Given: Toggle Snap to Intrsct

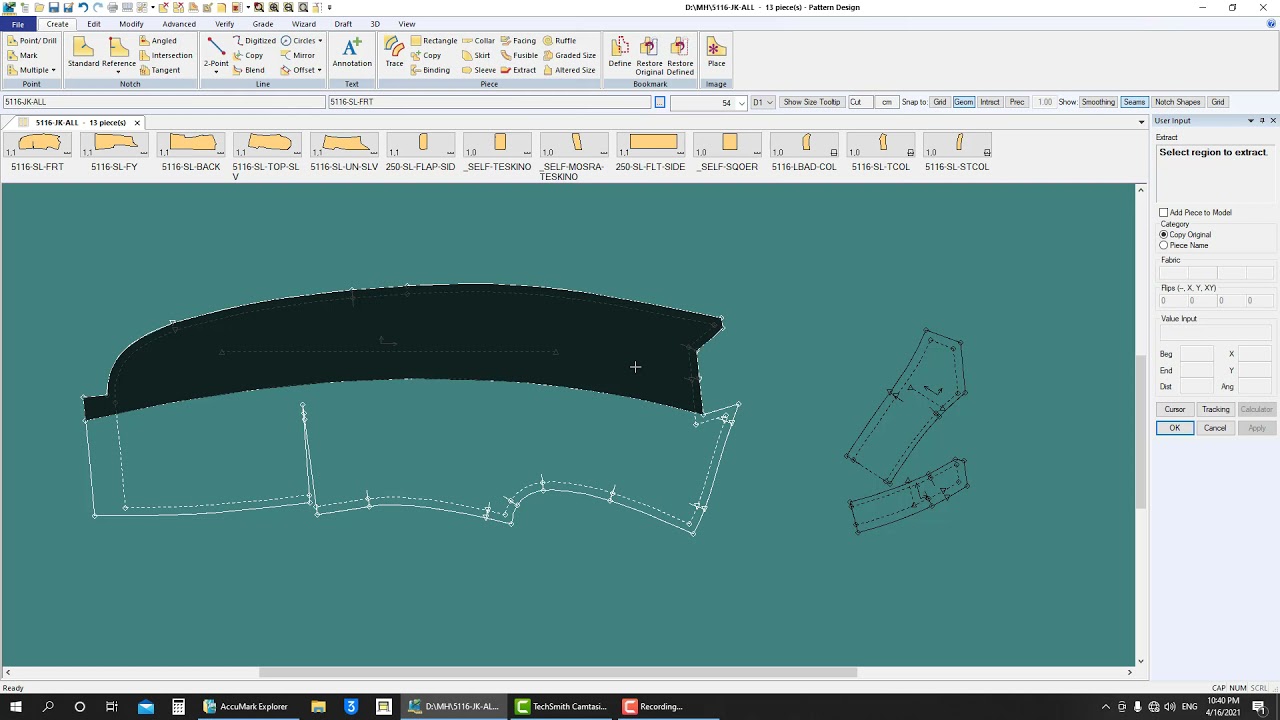Looking at the screenshot, I should [x=990, y=102].
